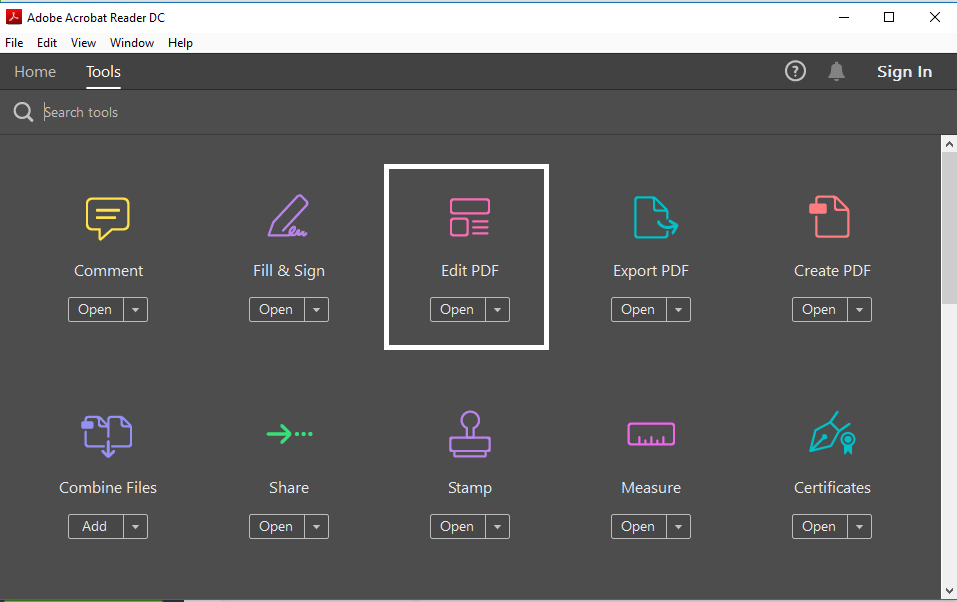This screenshot has width=957, height=602.
Task: Choose the Export PDF icon
Action: pos(655,217)
